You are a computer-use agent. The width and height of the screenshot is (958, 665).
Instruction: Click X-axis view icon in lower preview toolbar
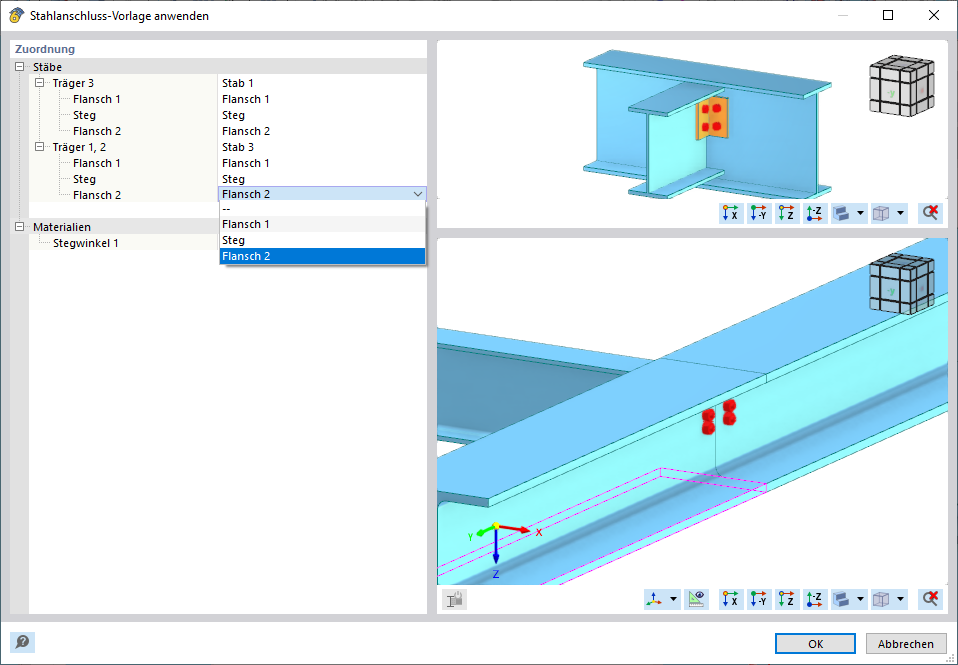(x=731, y=599)
